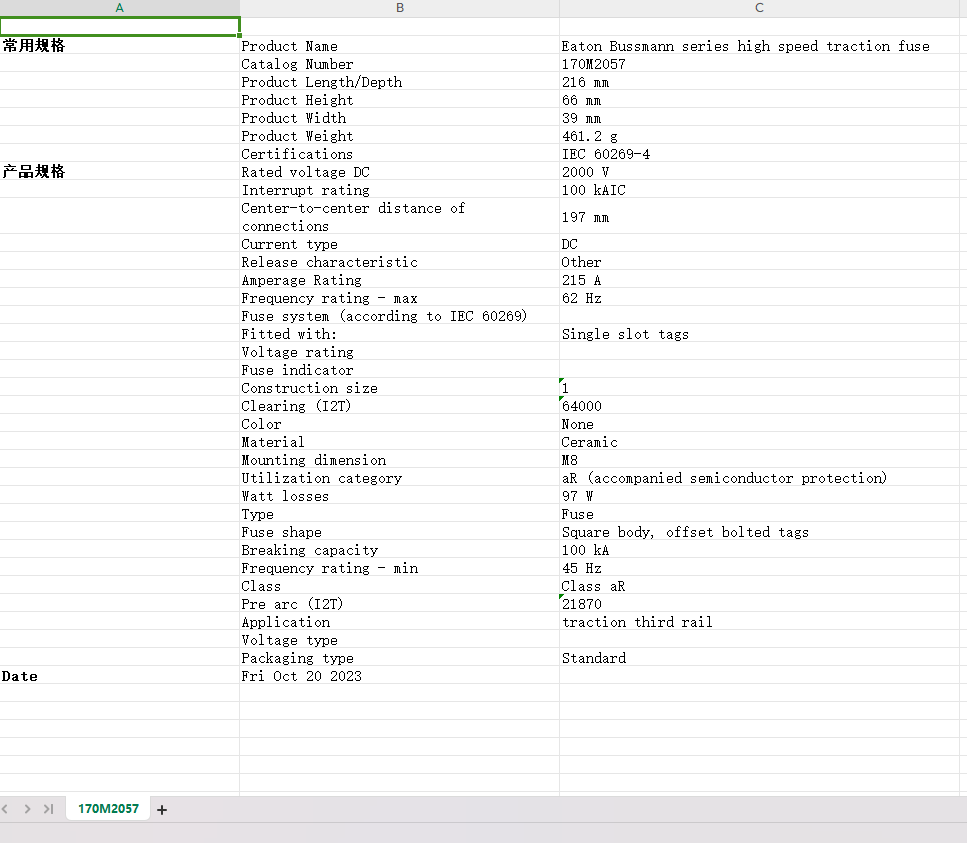Select the Rated voltage DC cell
967x843 pixels.
[x=400, y=171]
